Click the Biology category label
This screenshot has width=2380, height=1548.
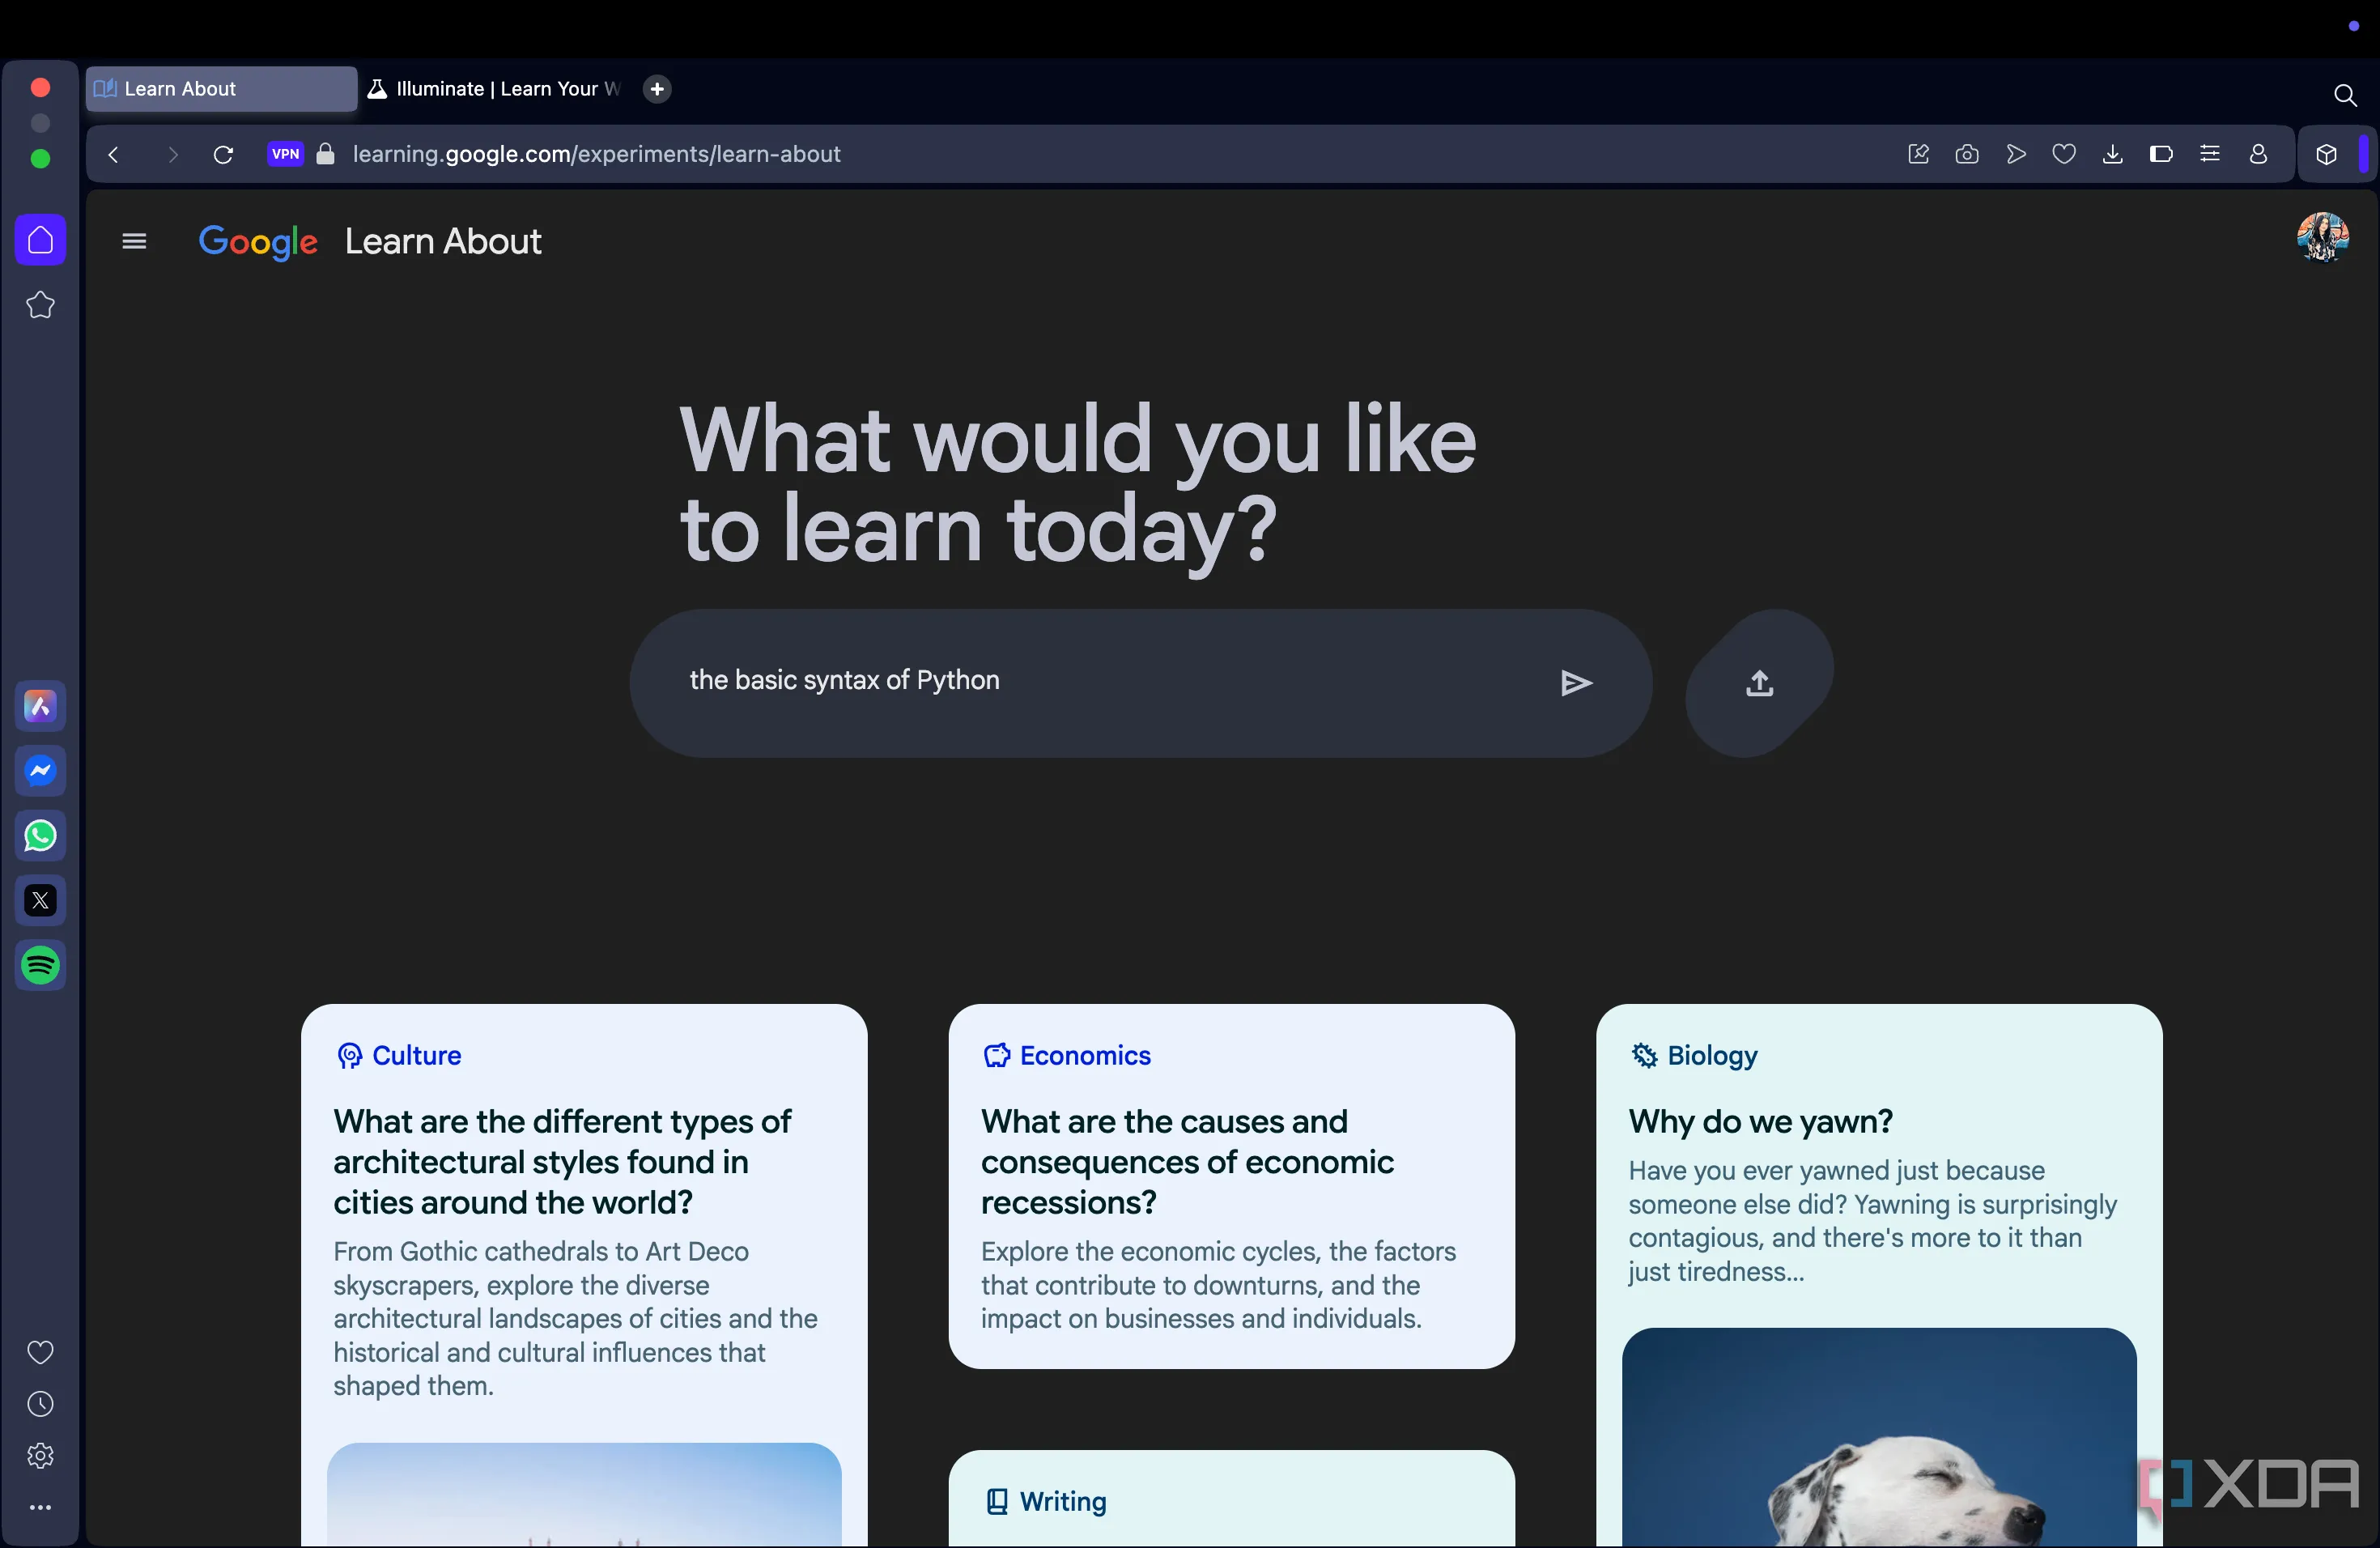point(1712,1055)
